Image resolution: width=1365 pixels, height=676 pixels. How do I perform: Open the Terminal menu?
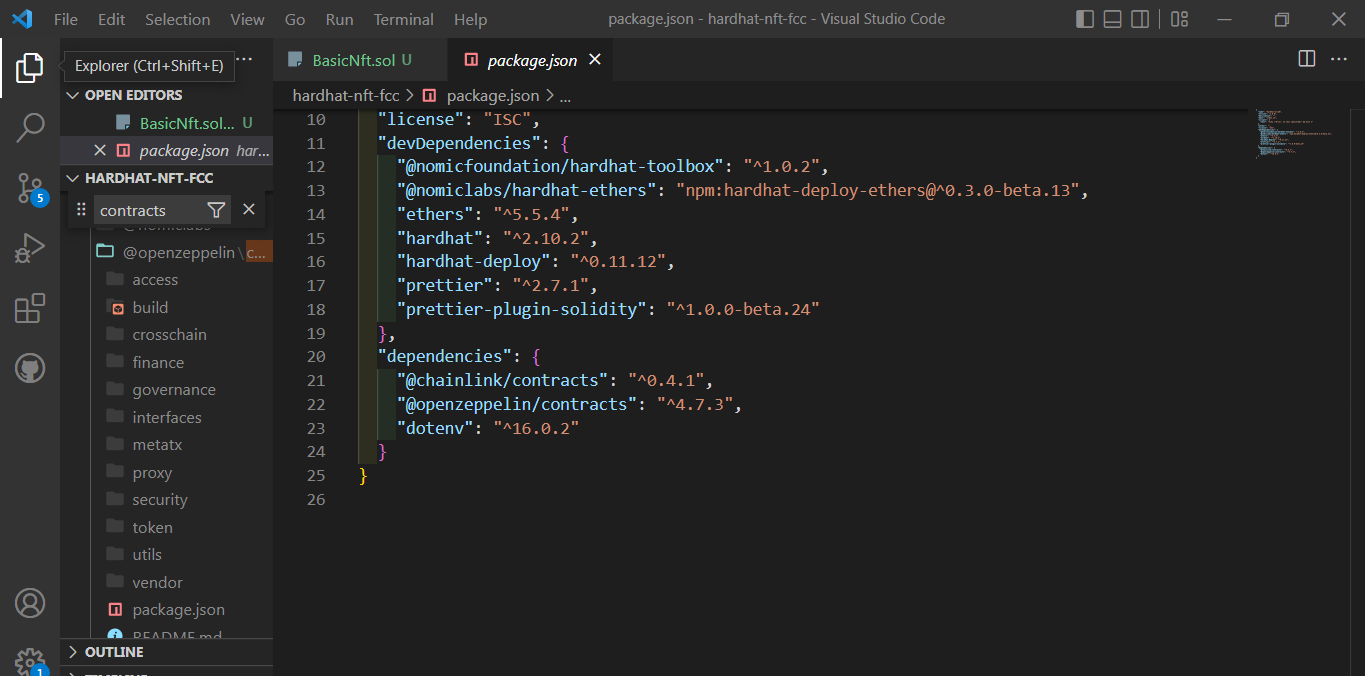coord(405,19)
